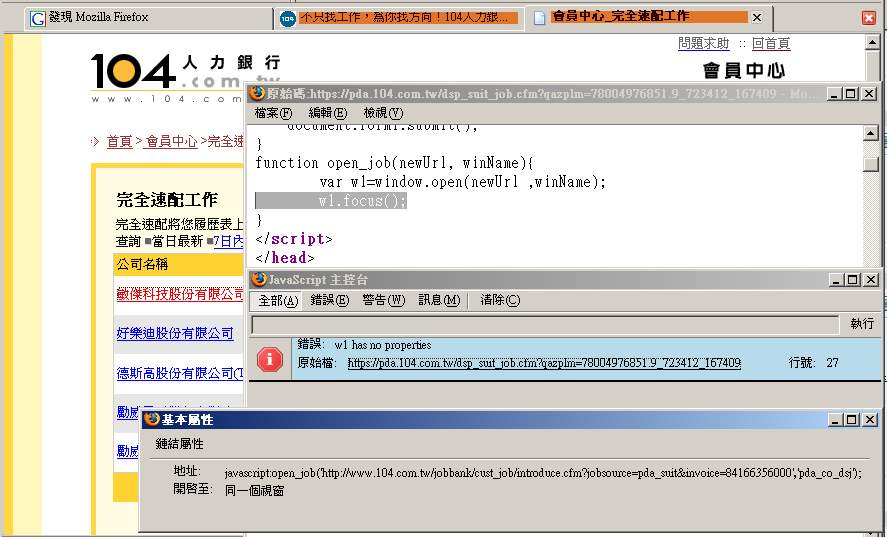Filter console to 警告 warnings only
Viewport: 887px width, 537px height.
(x=383, y=300)
